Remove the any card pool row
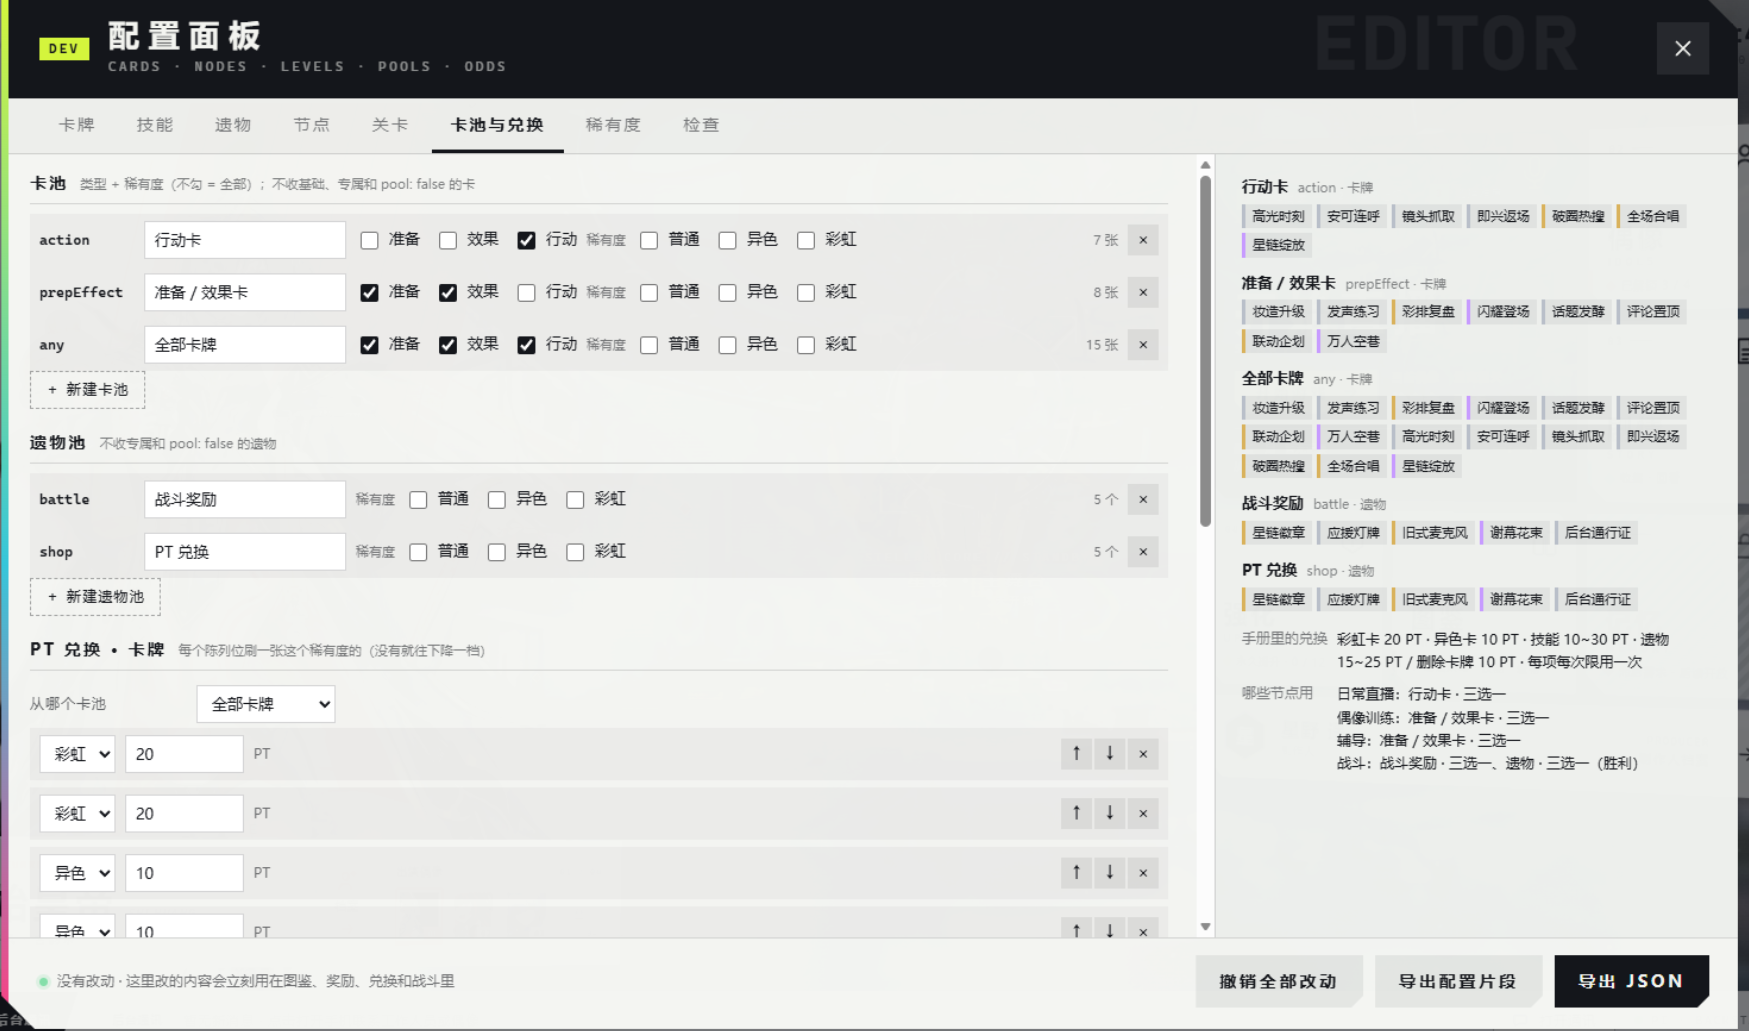This screenshot has width=1749, height=1031. tap(1143, 345)
